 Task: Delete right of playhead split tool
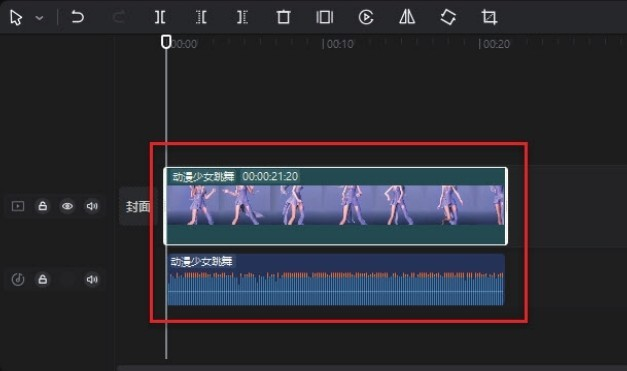(242, 17)
